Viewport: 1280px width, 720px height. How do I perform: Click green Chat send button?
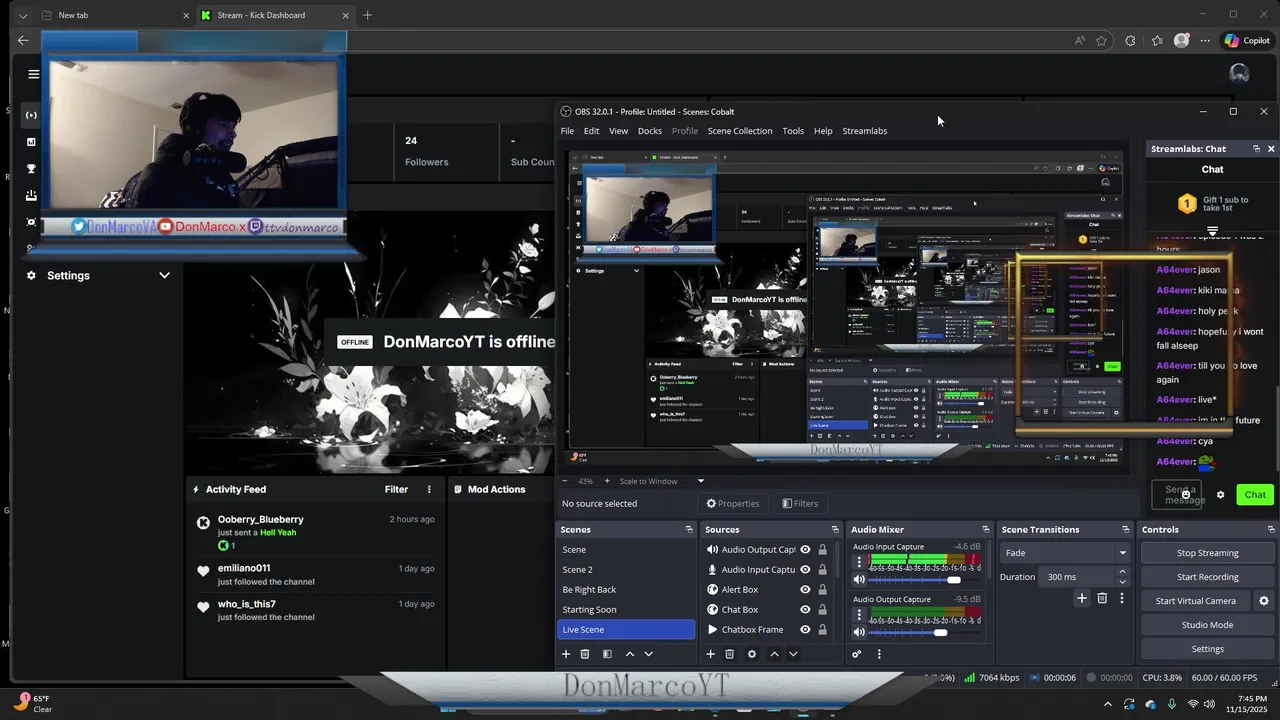pos(1255,495)
